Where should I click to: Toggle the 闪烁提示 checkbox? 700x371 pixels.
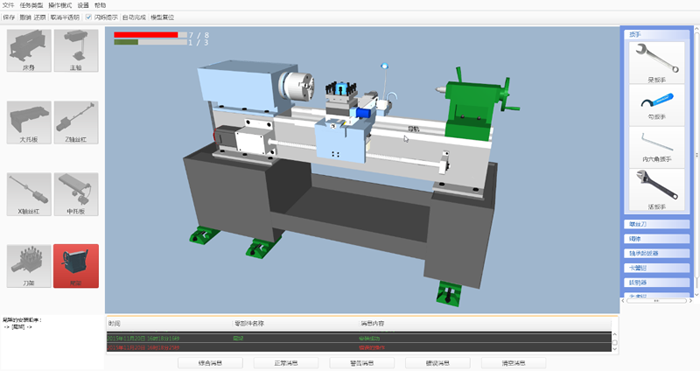(x=88, y=17)
